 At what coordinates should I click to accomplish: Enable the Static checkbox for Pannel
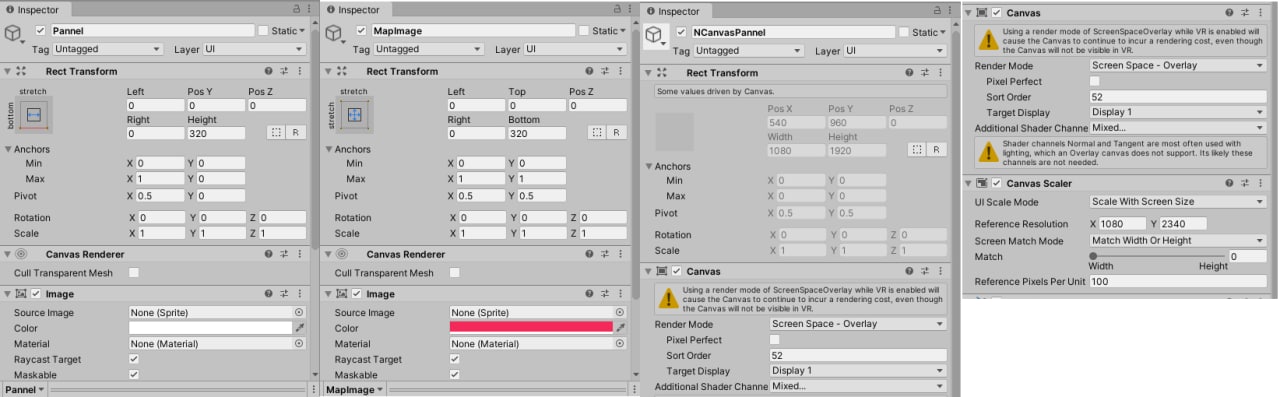[263, 31]
